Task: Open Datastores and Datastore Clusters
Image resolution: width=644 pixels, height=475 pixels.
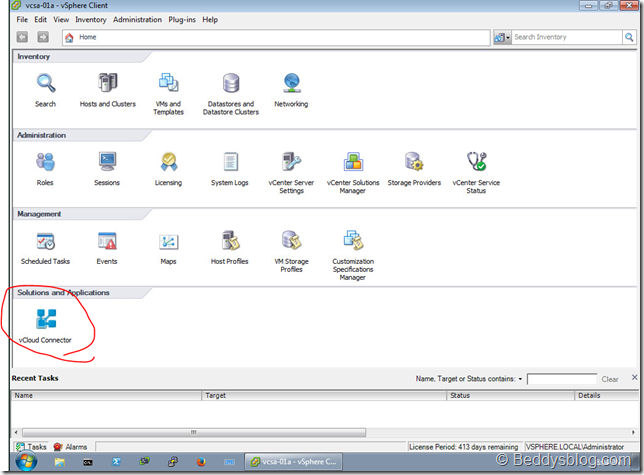Action: click(x=231, y=83)
